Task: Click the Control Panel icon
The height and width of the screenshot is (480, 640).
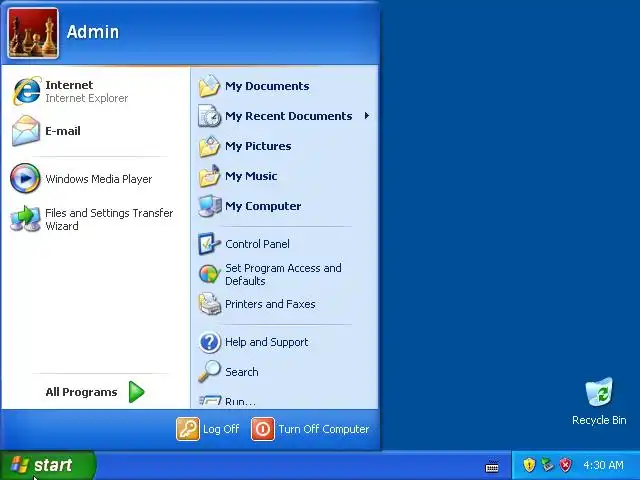Action: (209, 244)
